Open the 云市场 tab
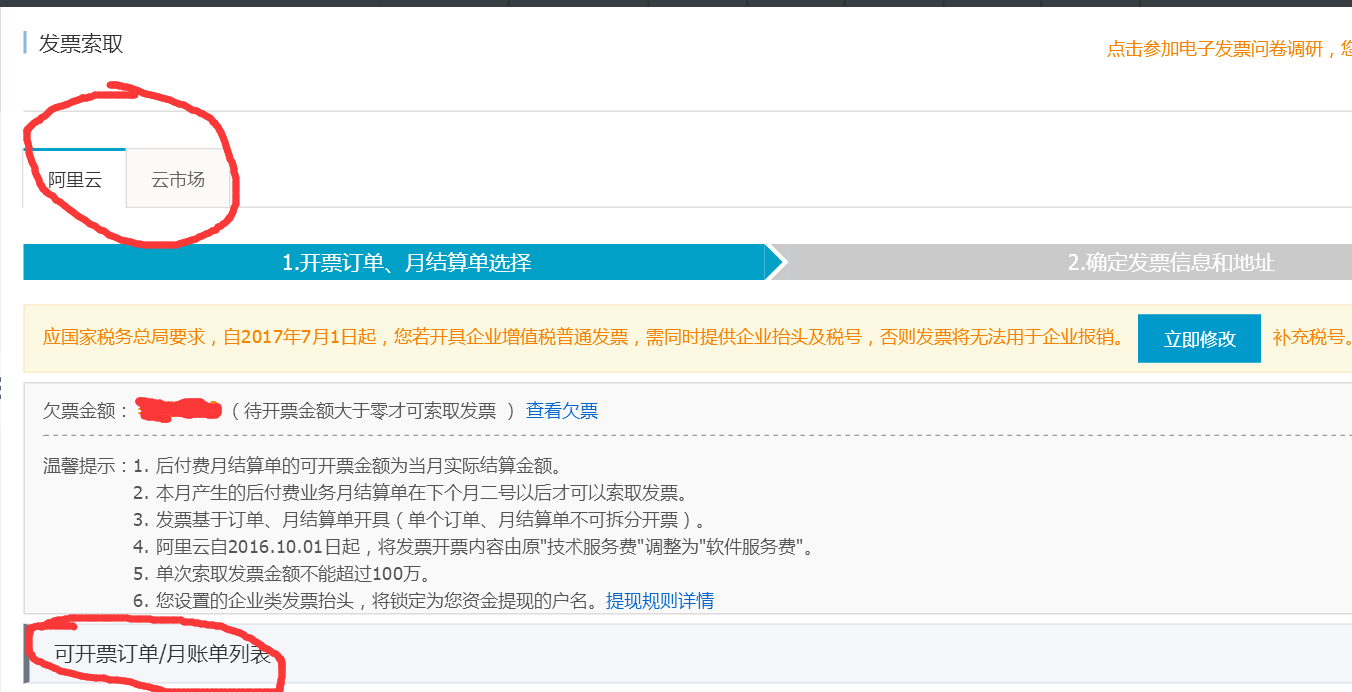The height and width of the screenshot is (692, 1352). (178, 179)
